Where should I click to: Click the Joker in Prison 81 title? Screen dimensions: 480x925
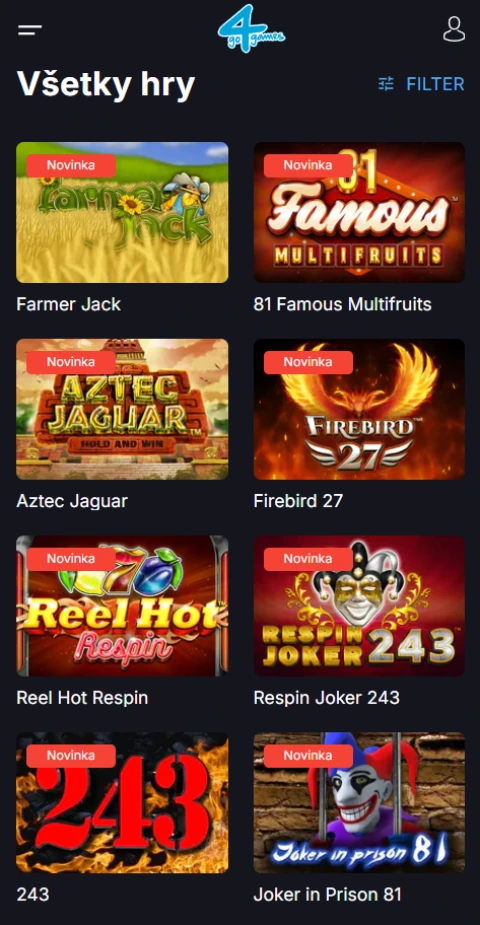tap(327, 894)
